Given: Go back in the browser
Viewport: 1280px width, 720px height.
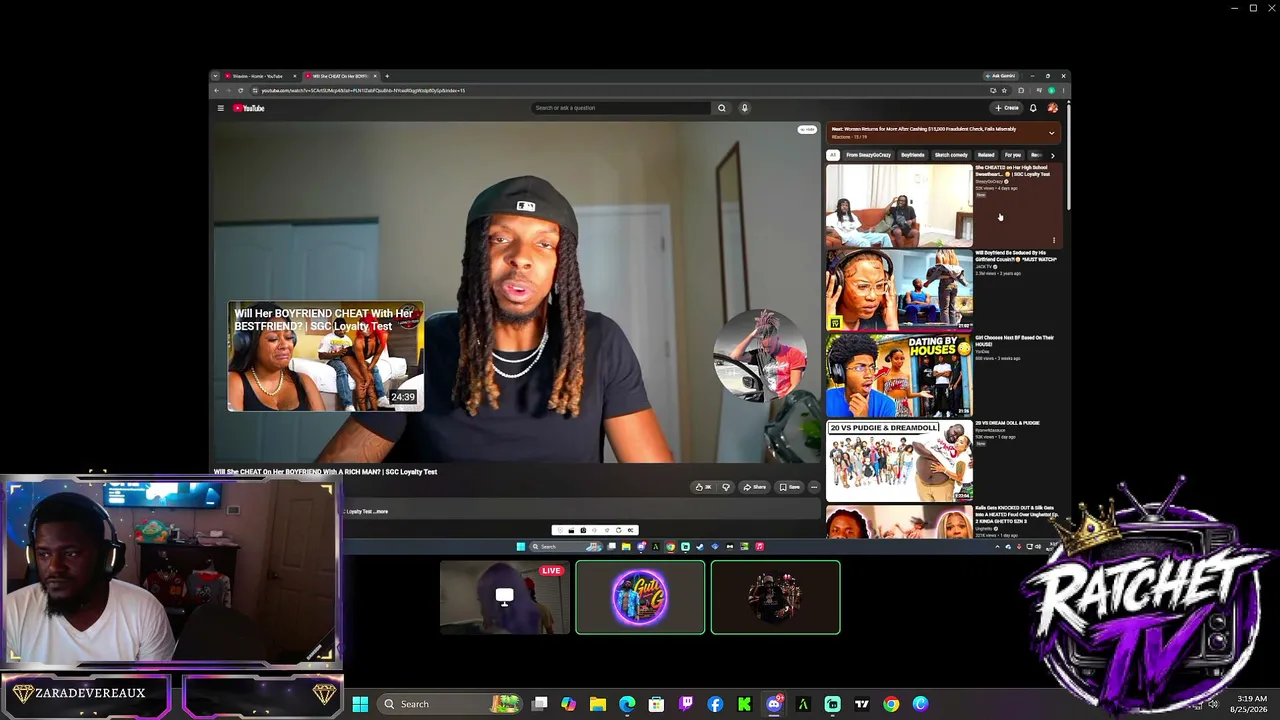Looking at the screenshot, I should pos(217,90).
